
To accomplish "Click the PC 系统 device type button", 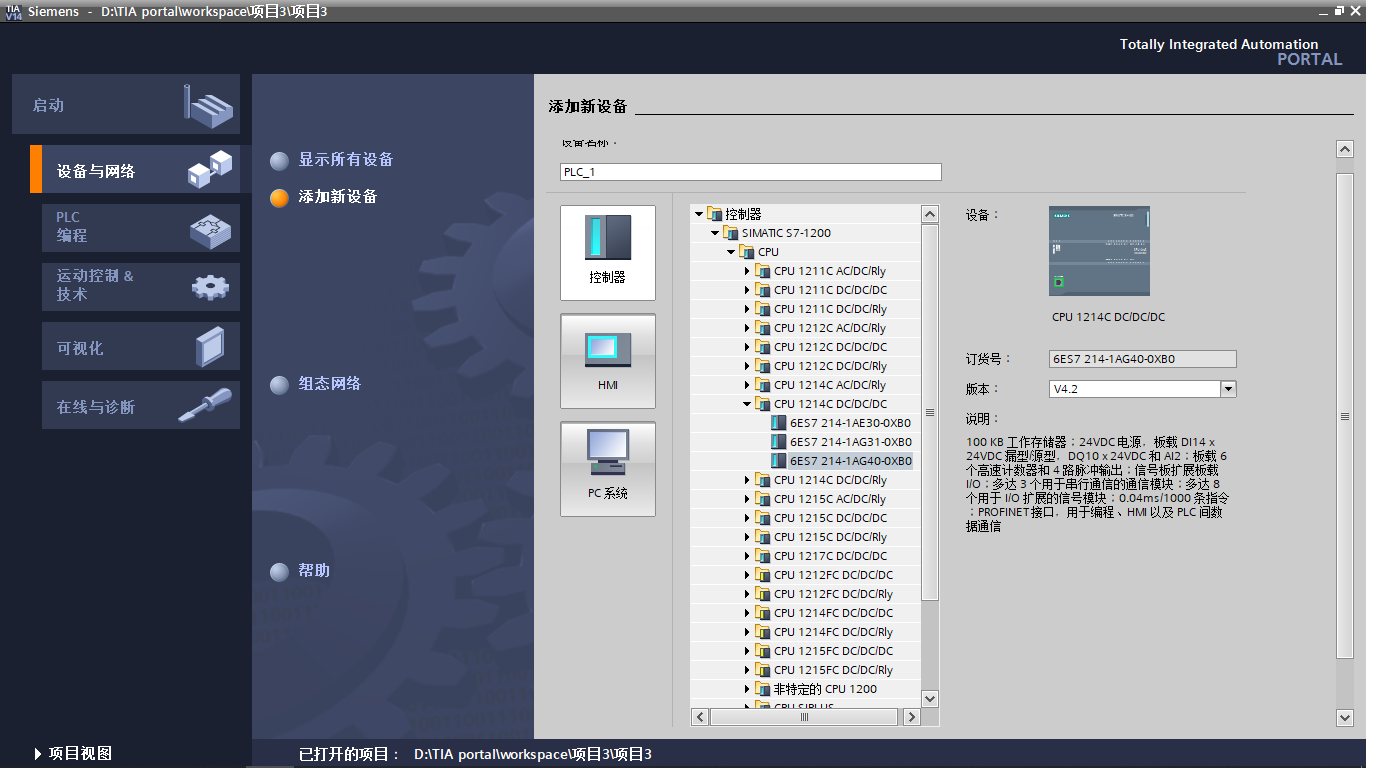I will pyautogui.click(x=608, y=469).
